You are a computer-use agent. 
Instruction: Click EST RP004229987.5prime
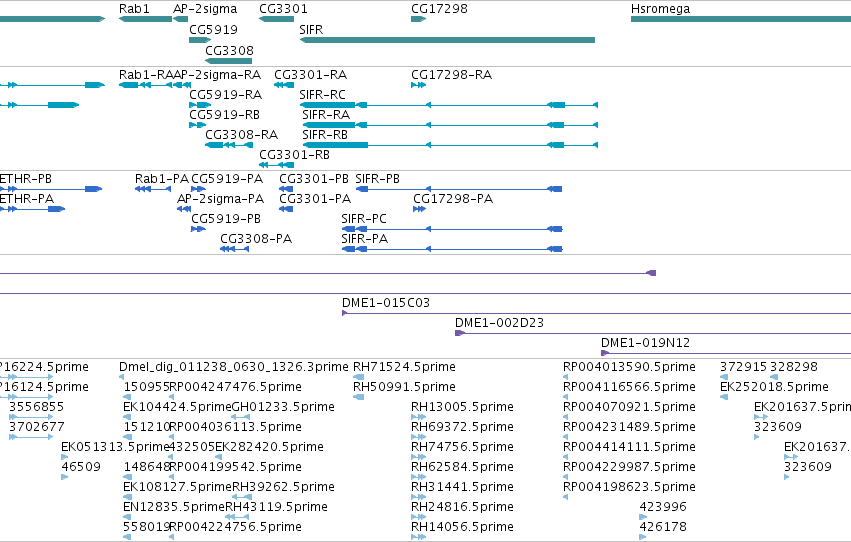[629, 467]
